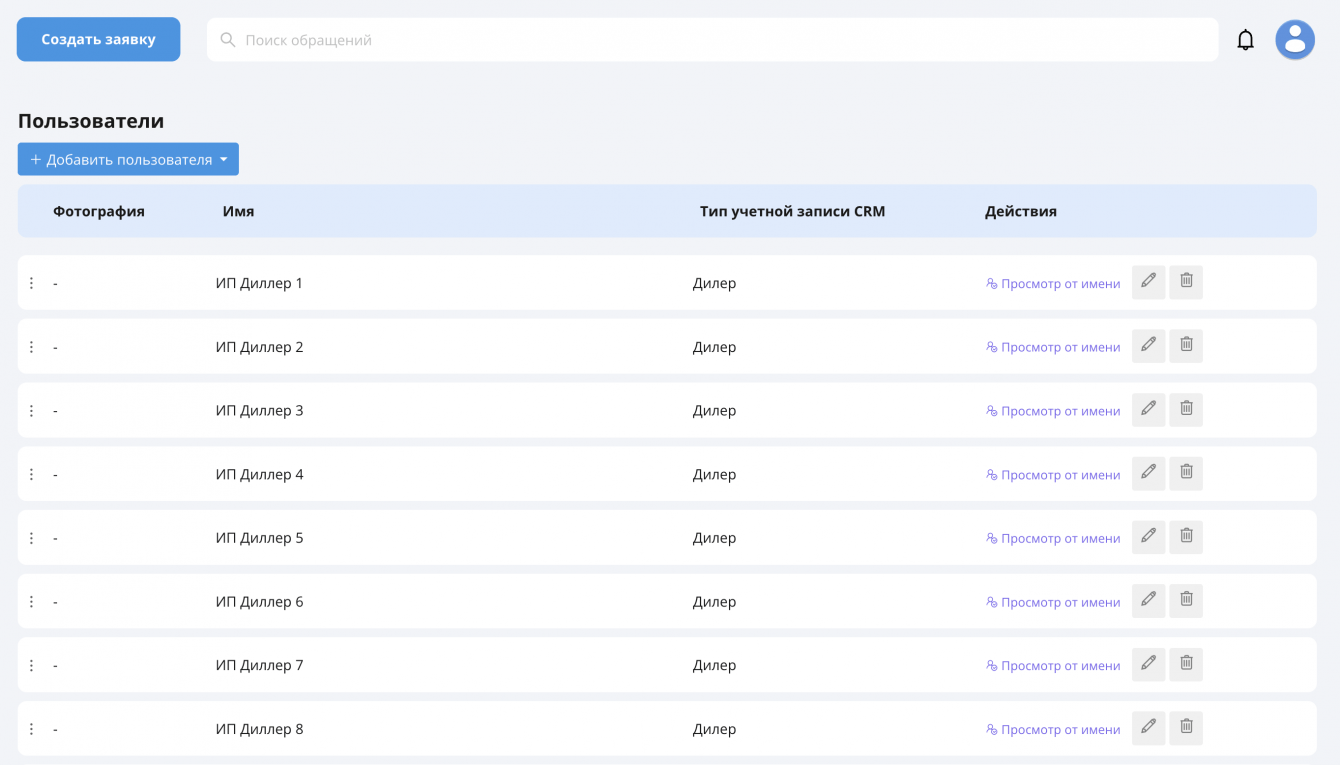Open kebab menu for ИП Диллер 8

31,729
